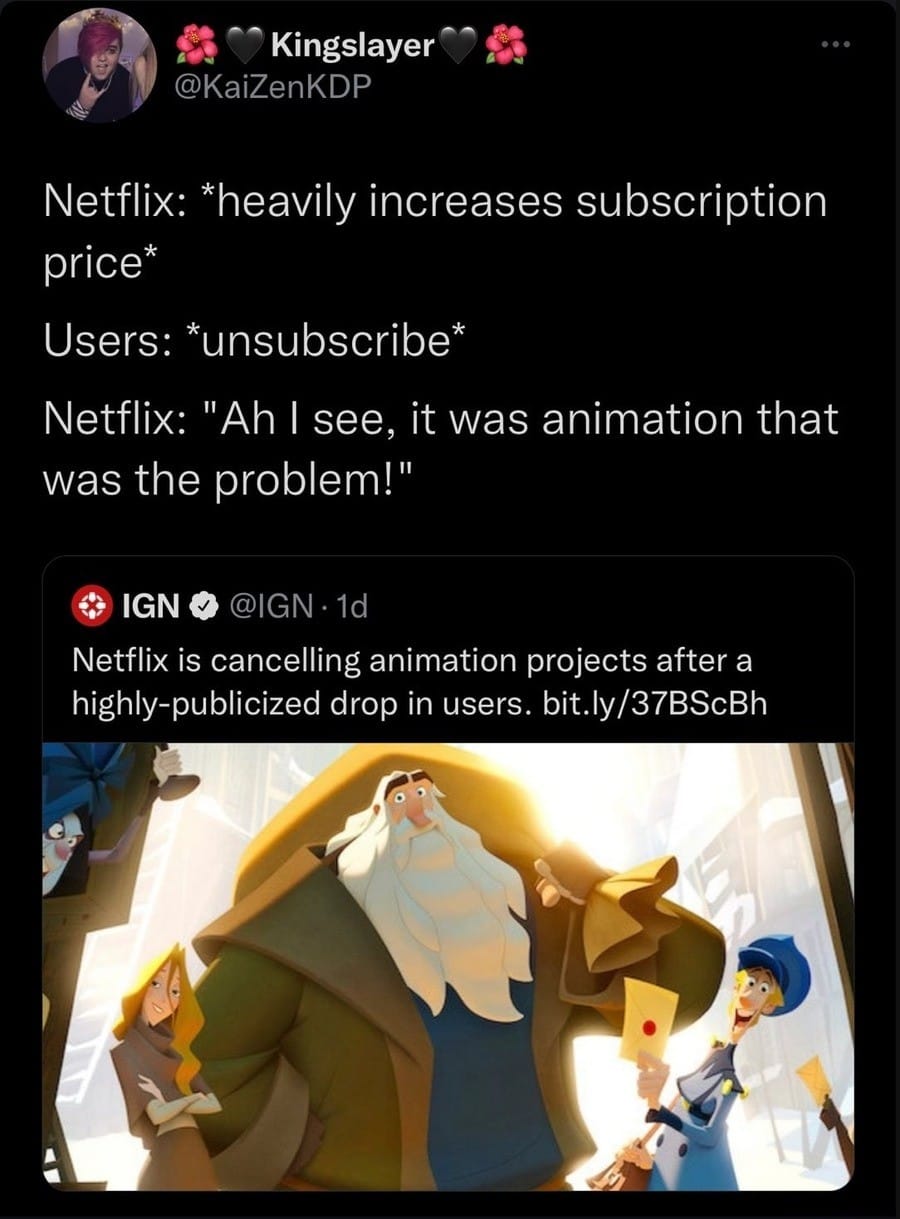The width and height of the screenshot is (900, 1219).
Task: Open the quoted IGN tweet headline text
Action: (410, 682)
